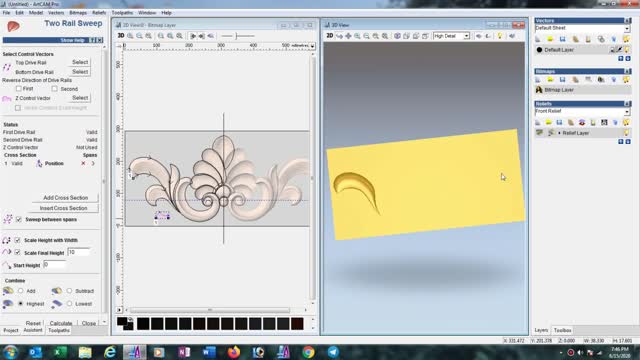Open Telegram from the taskbar
Viewport: 640px width, 360px height.
point(333,352)
